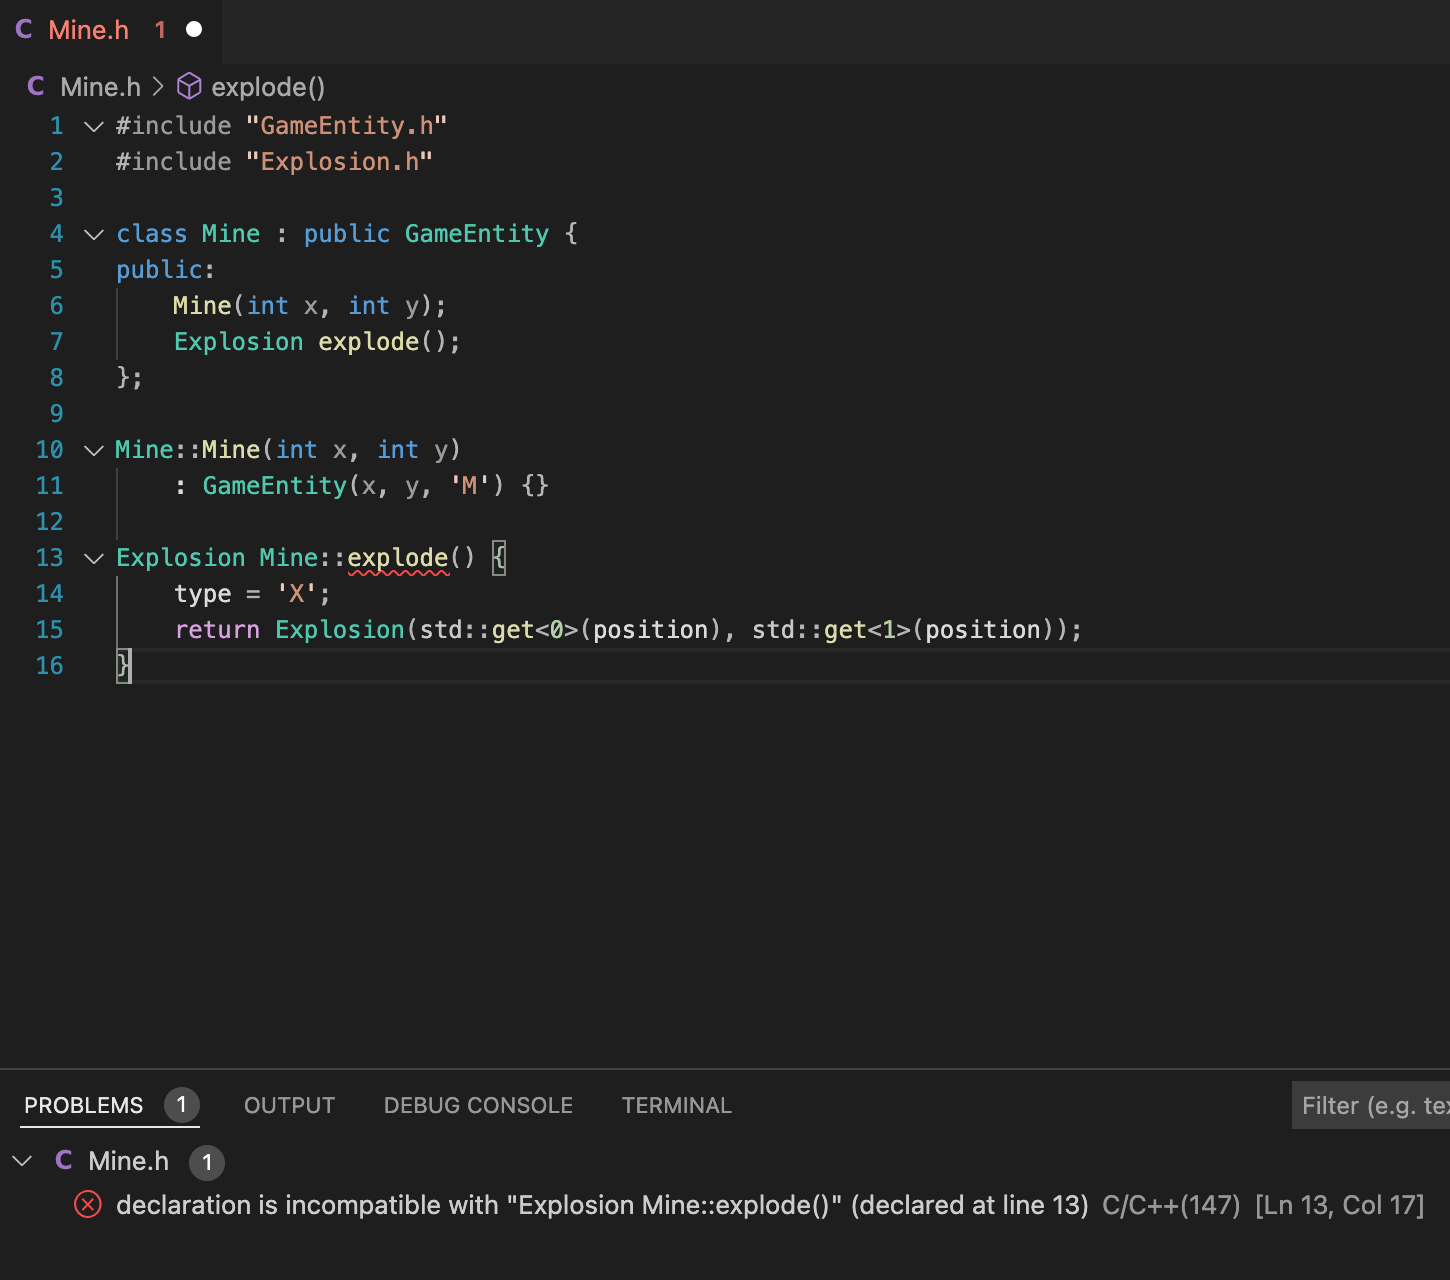Collapse the explode() function body at line 13
The image size is (1450, 1280).
point(93,558)
